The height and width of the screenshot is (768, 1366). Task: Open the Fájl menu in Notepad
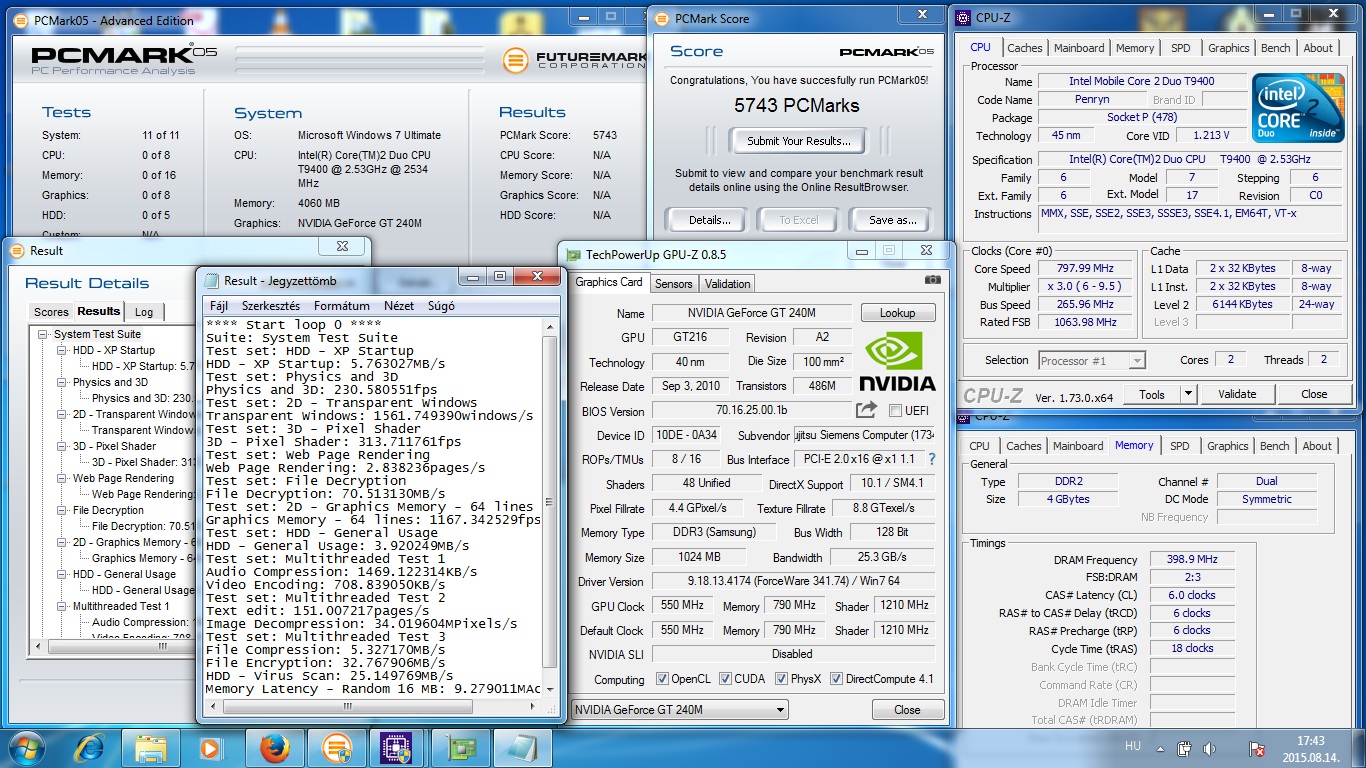point(219,306)
